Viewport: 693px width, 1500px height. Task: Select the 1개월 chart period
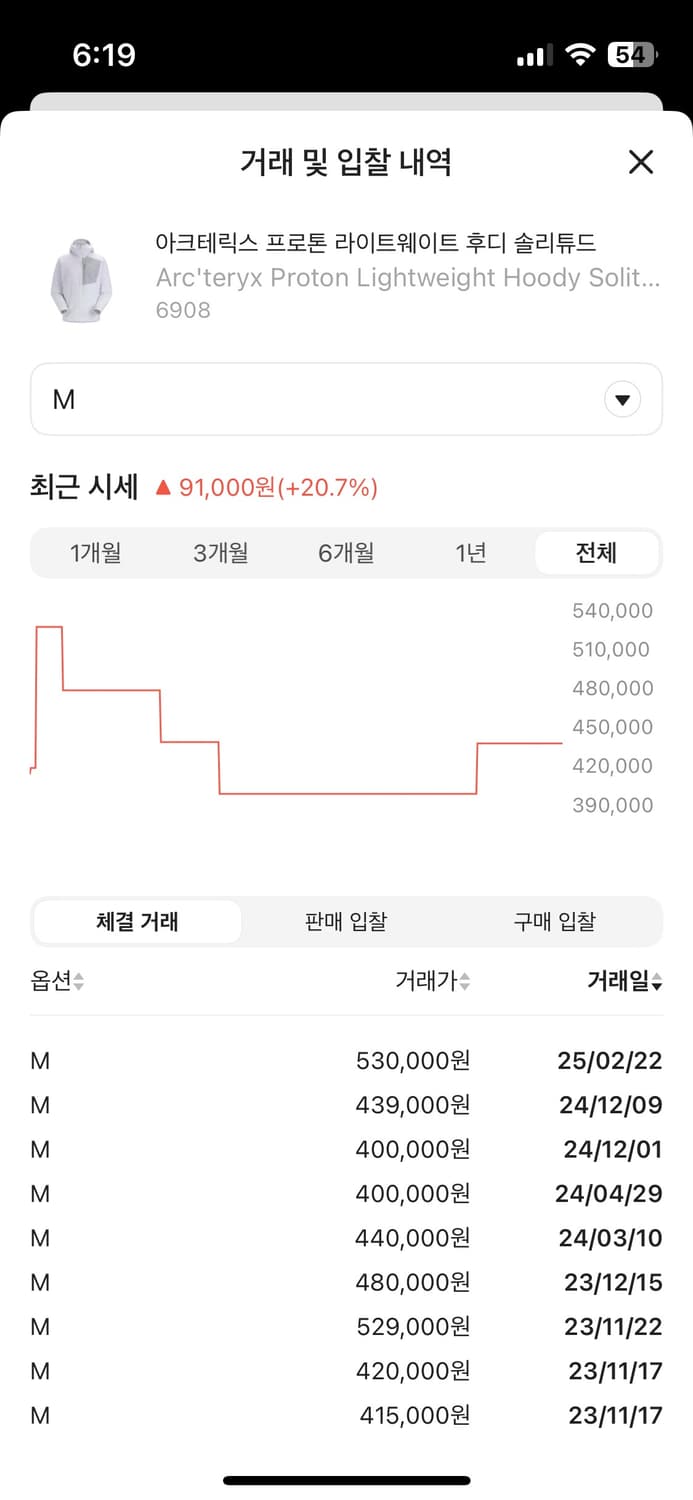click(x=95, y=552)
